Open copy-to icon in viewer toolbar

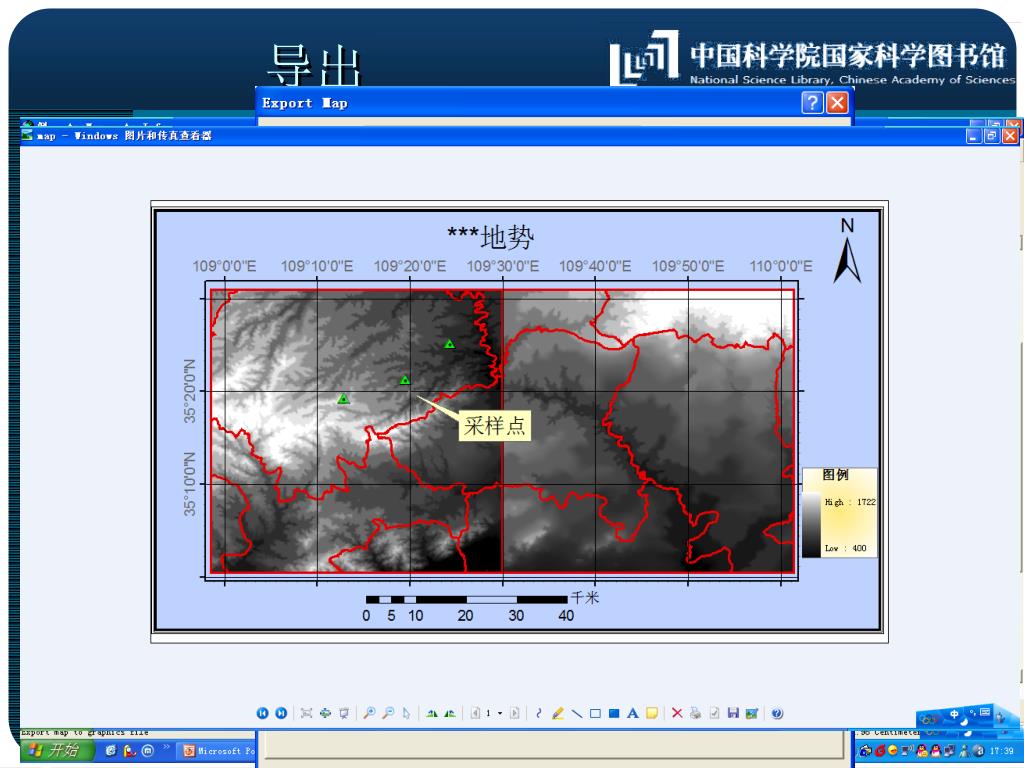[714, 713]
